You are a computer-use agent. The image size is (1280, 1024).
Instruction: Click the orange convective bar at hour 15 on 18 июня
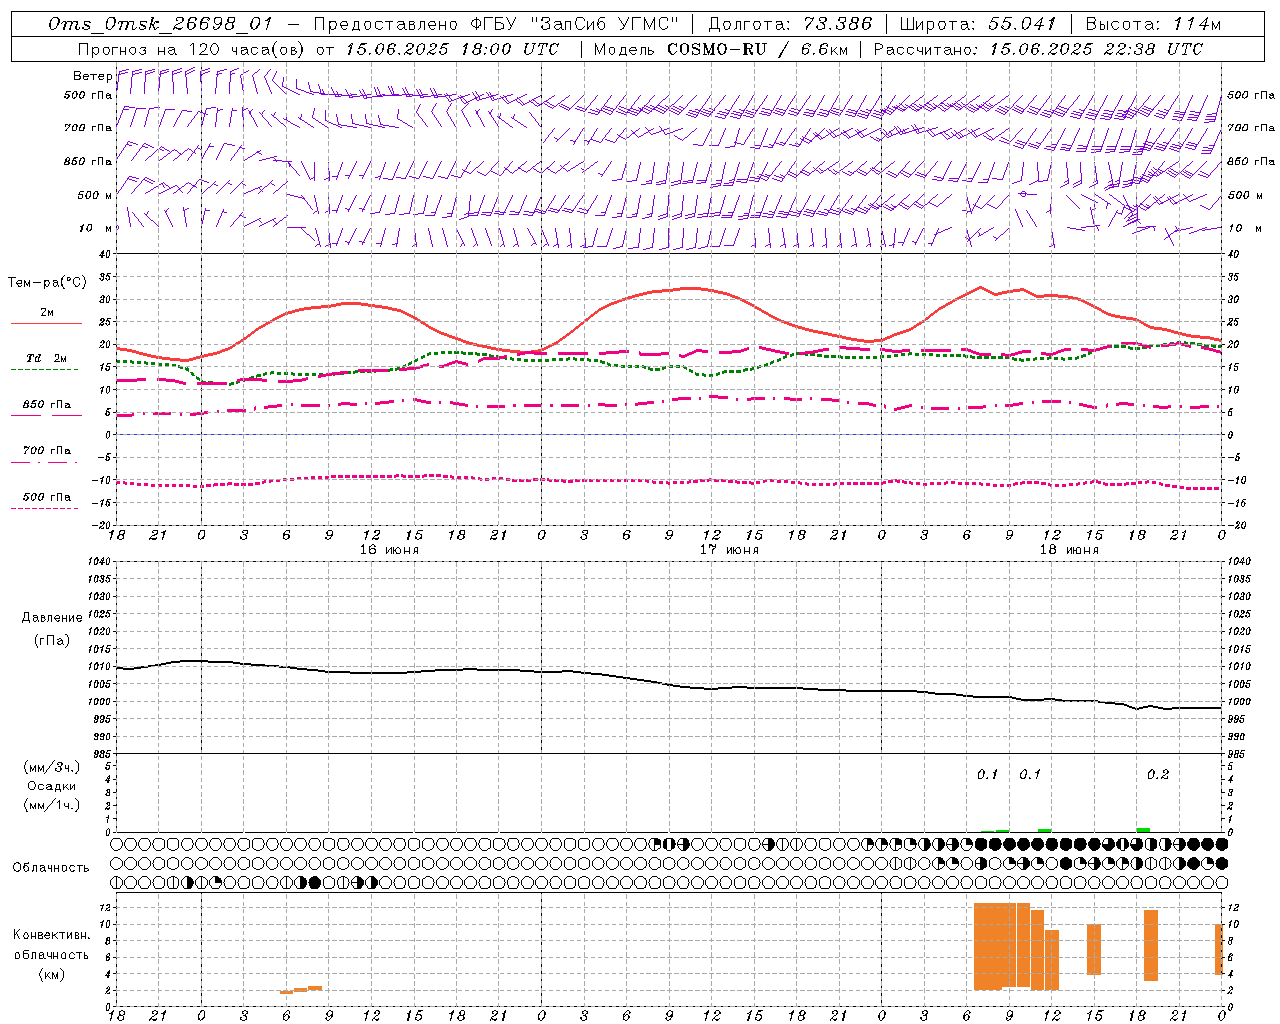[1094, 949]
